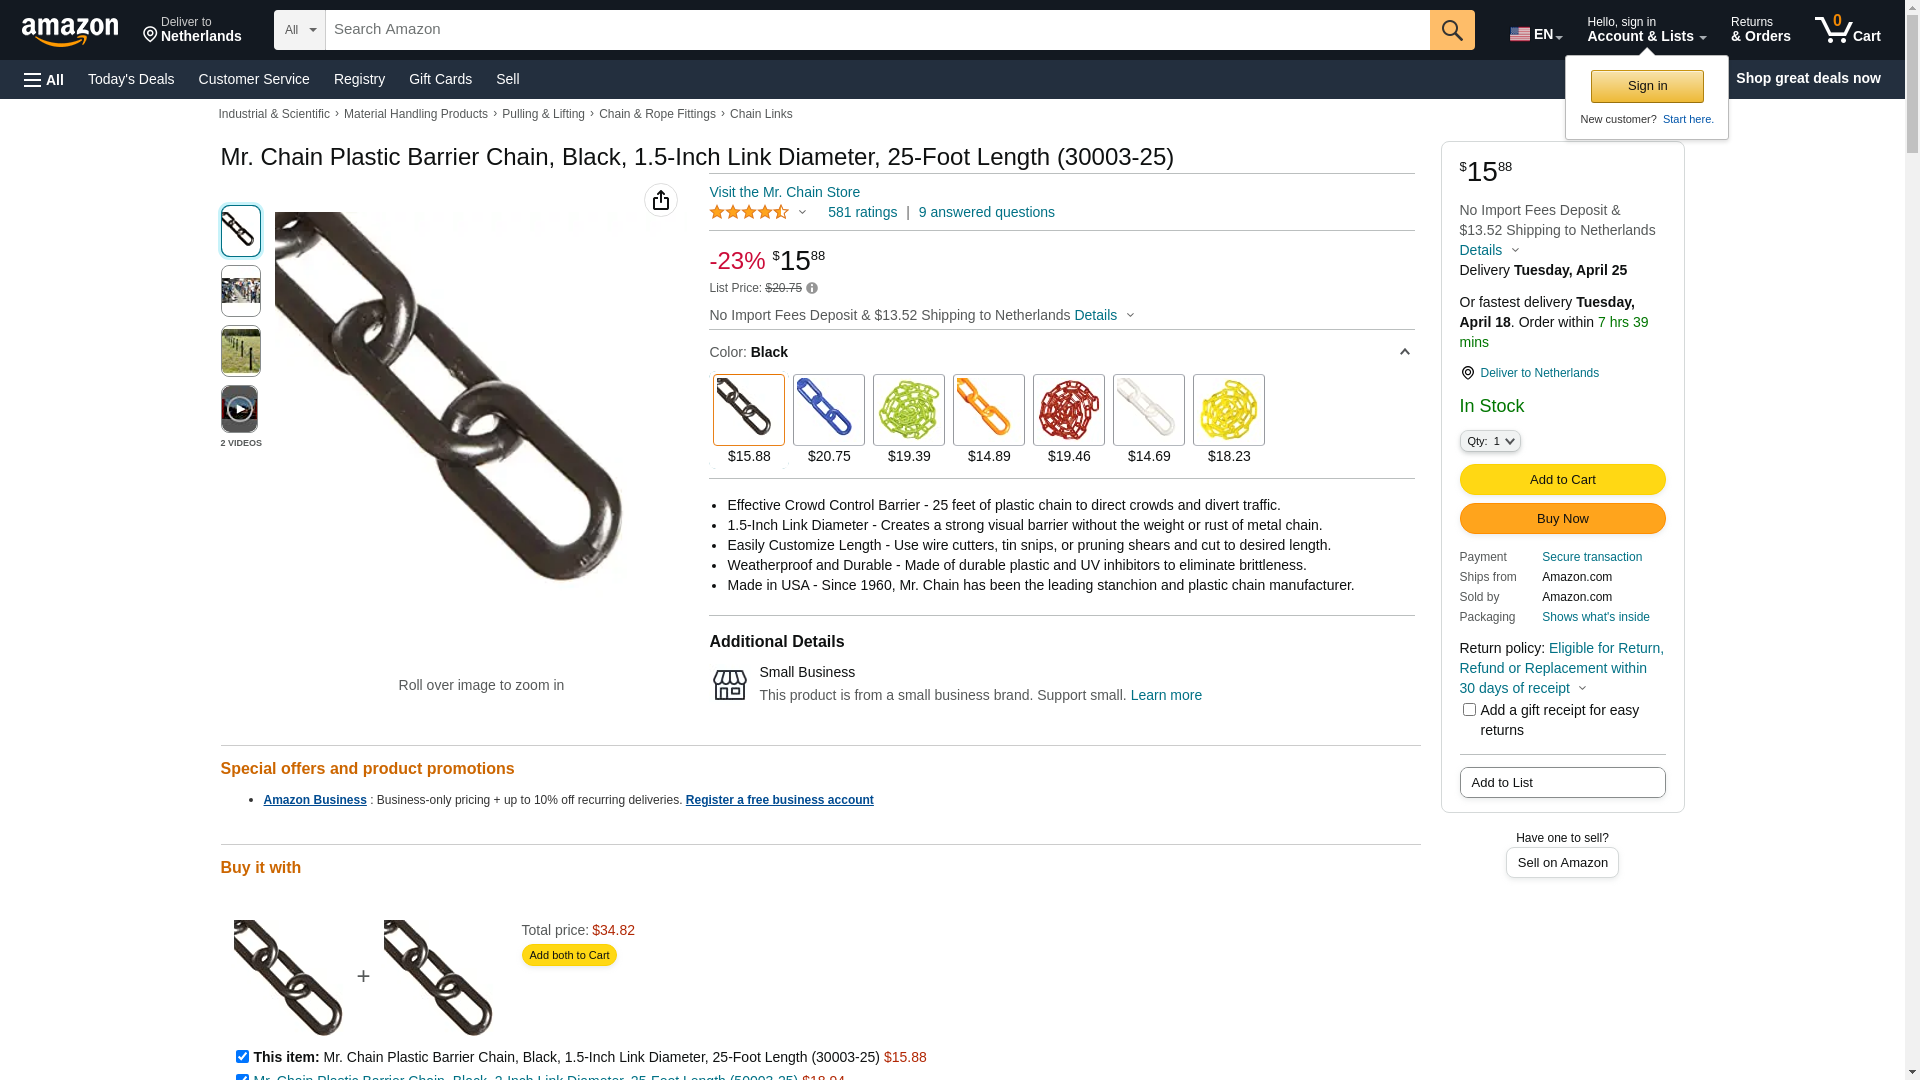Uncheck the "This item" bundle checkbox
Viewport: 1920px width, 1080px height.
[x=242, y=1056]
